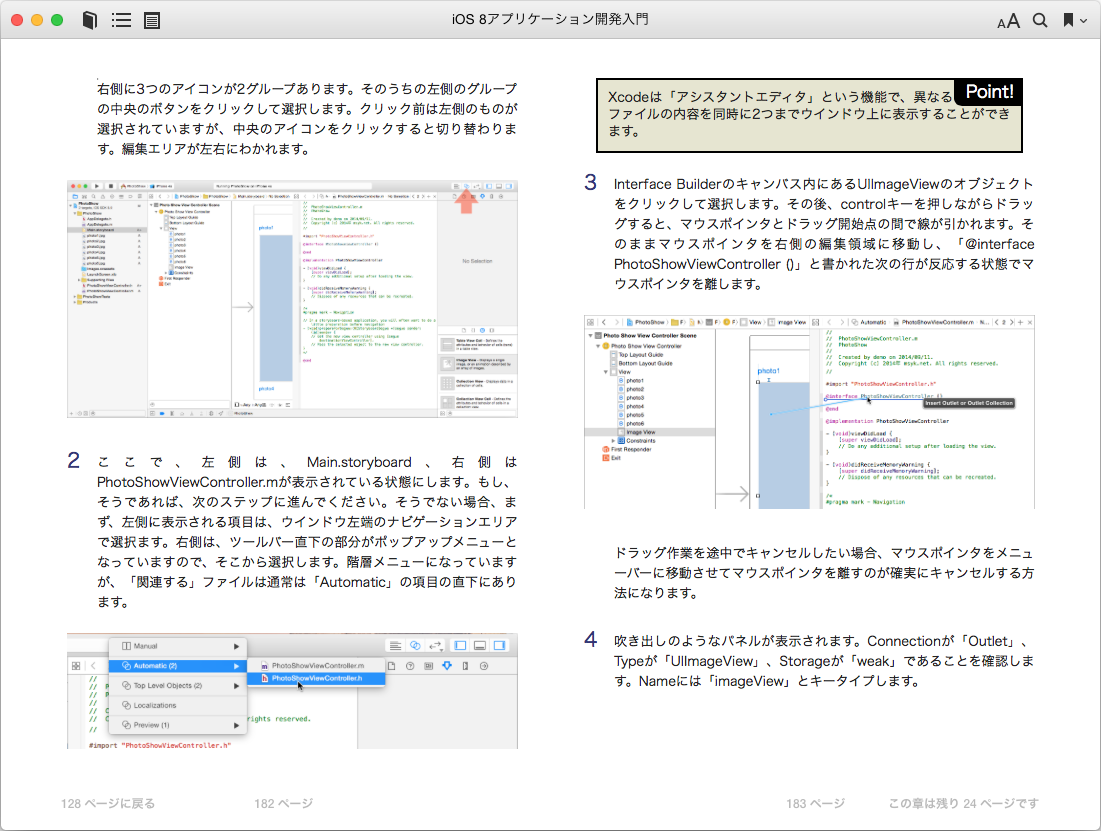The width and height of the screenshot is (1101, 831).
Task: Open the font size appearance menu
Action: [x=1008, y=21]
